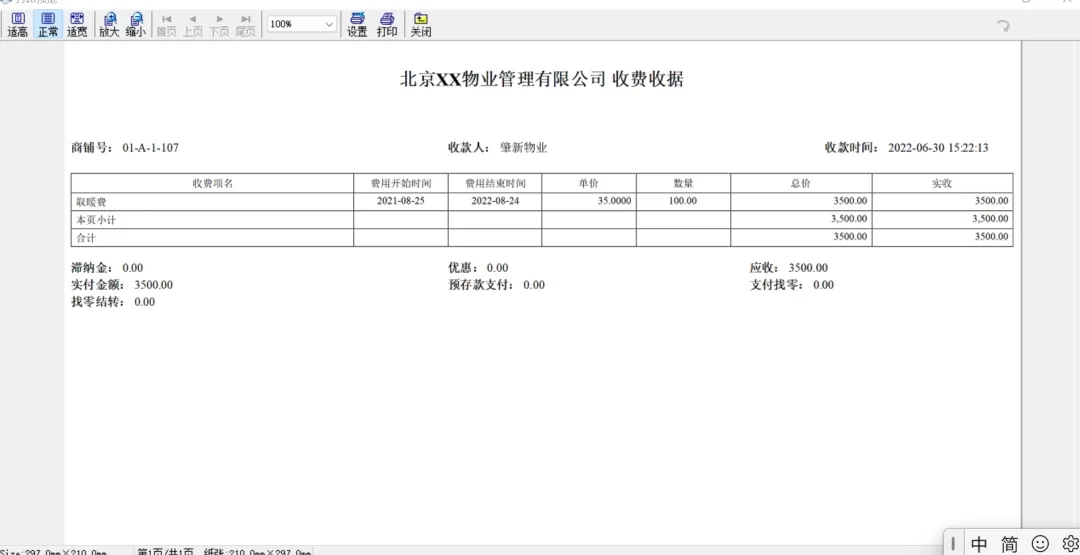Click the 中 input language indicator
Screen dimensions: 1080x555
[979, 543]
